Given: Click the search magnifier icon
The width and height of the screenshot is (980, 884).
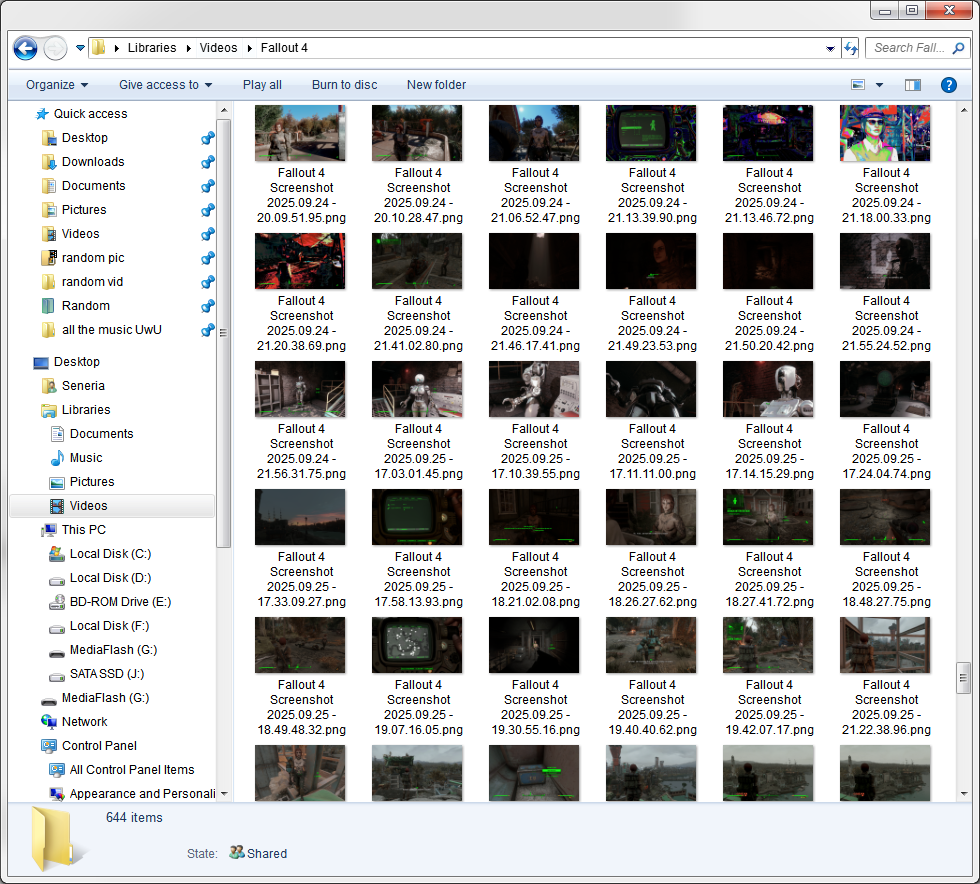Looking at the screenshot, I should coord(958,48).
